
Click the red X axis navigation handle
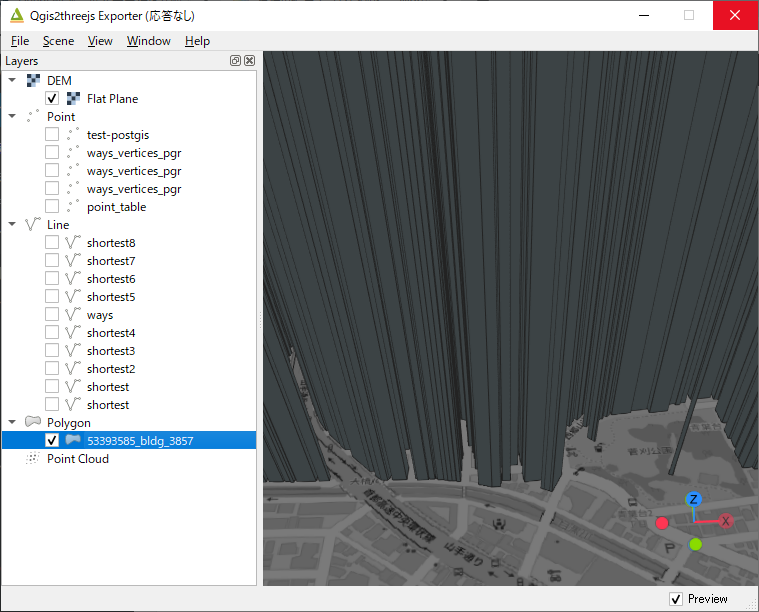point(726,521)
